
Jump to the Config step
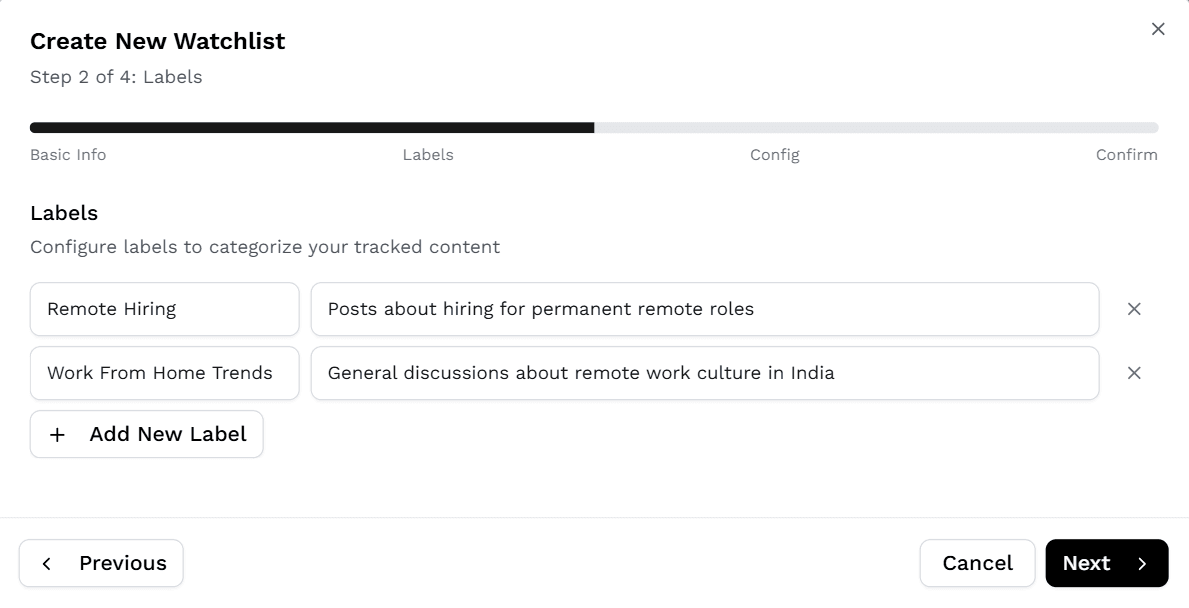tap(775, 155)
